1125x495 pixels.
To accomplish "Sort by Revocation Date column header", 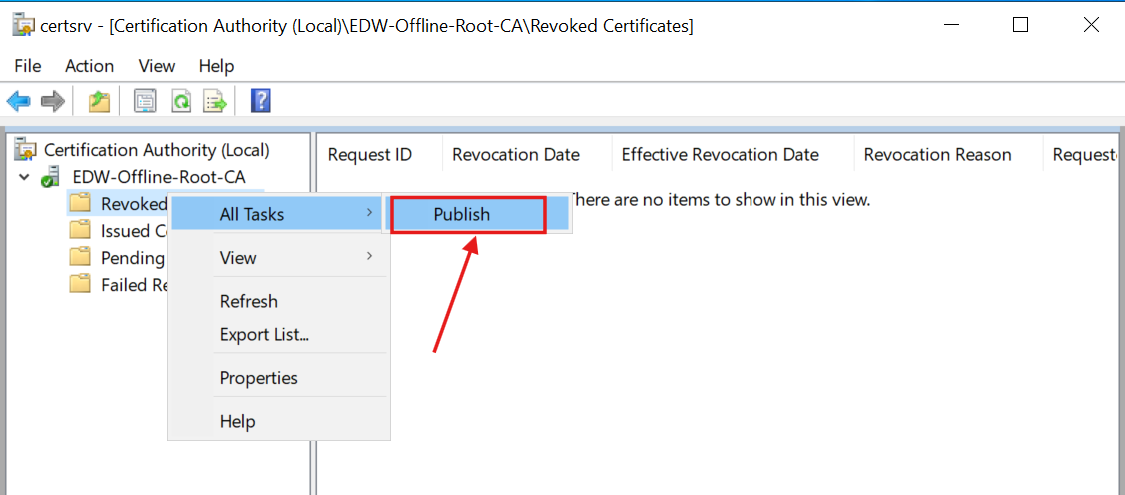I will coord(527,154).
